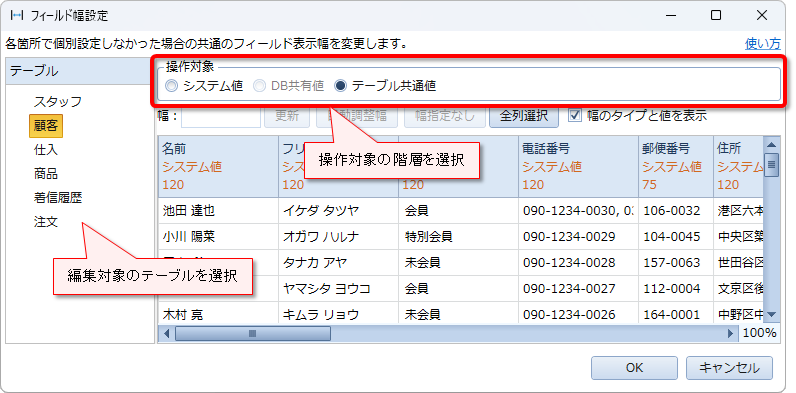This screenshot has width=796, height=393.
Task: Click the scroll down arrow of grid
Action: click(x=772, y=315)
